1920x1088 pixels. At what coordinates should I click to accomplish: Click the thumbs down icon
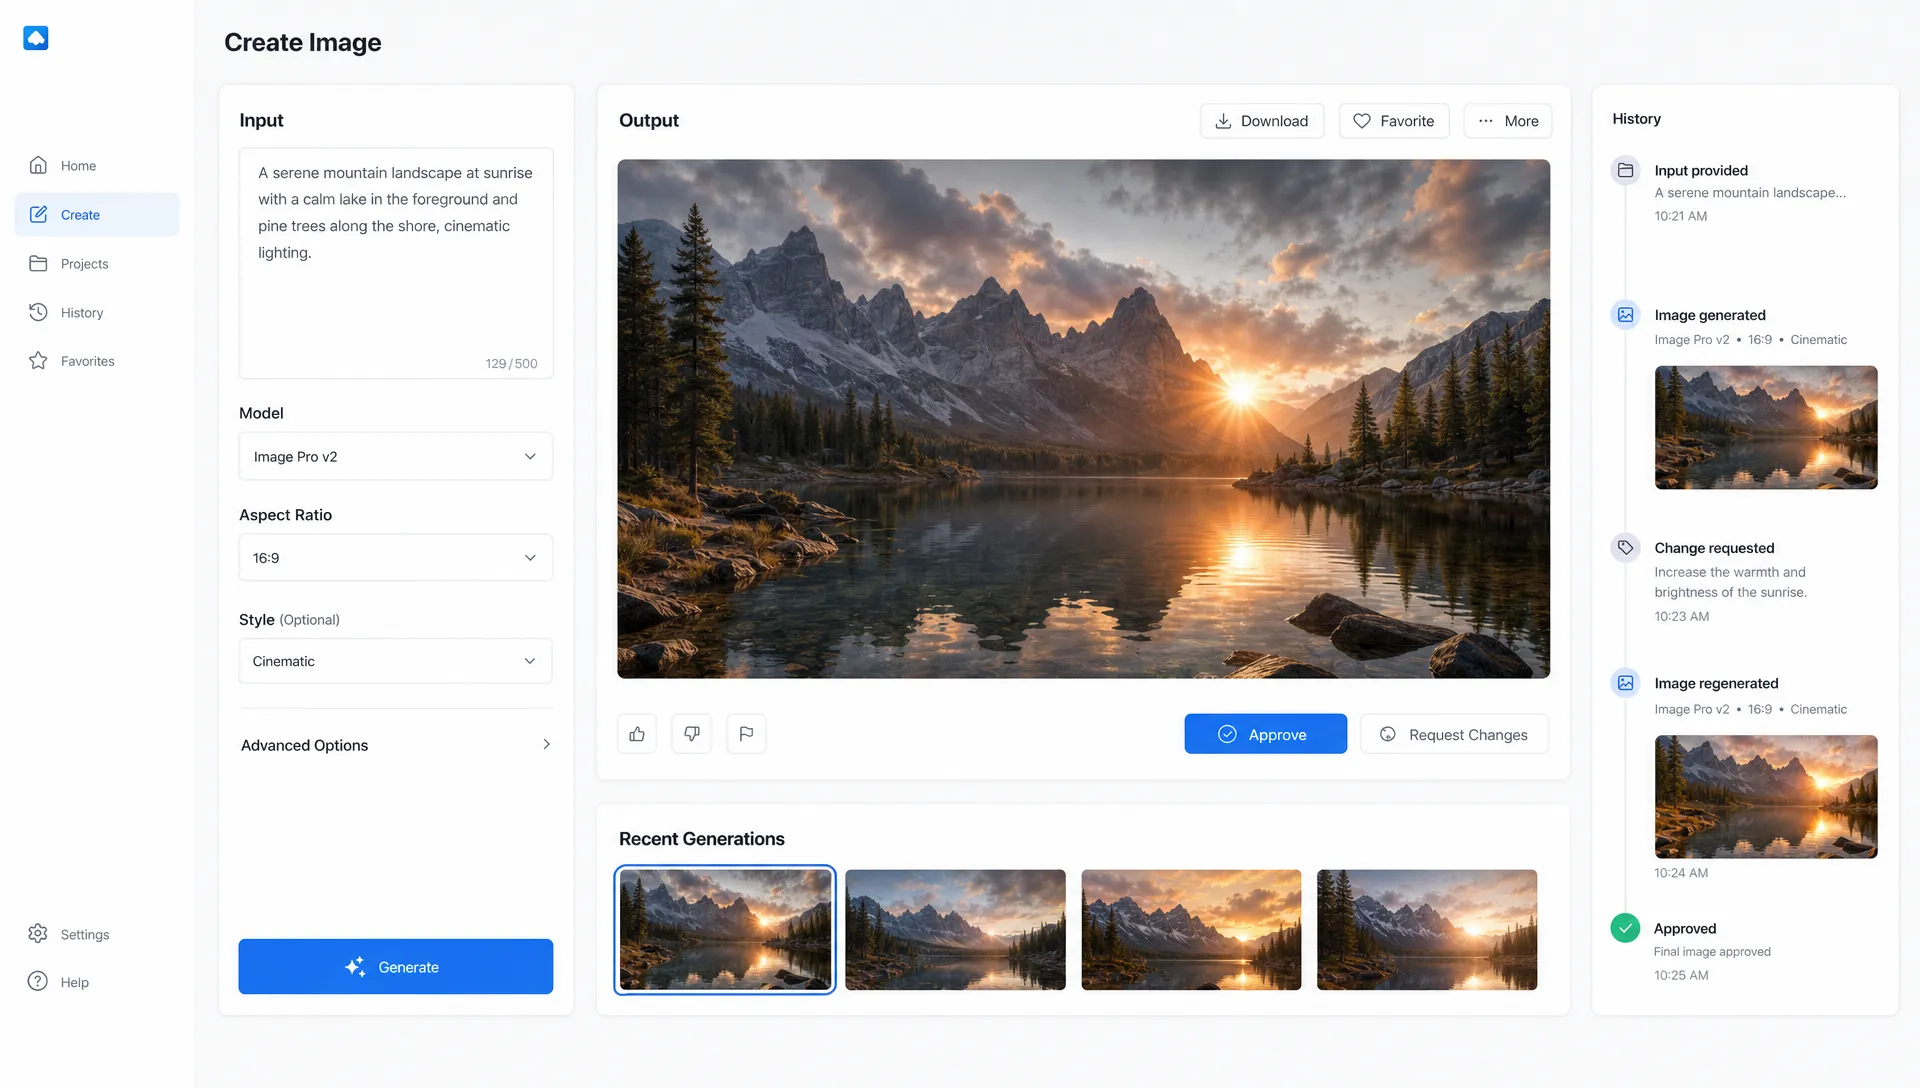[691, 734]
